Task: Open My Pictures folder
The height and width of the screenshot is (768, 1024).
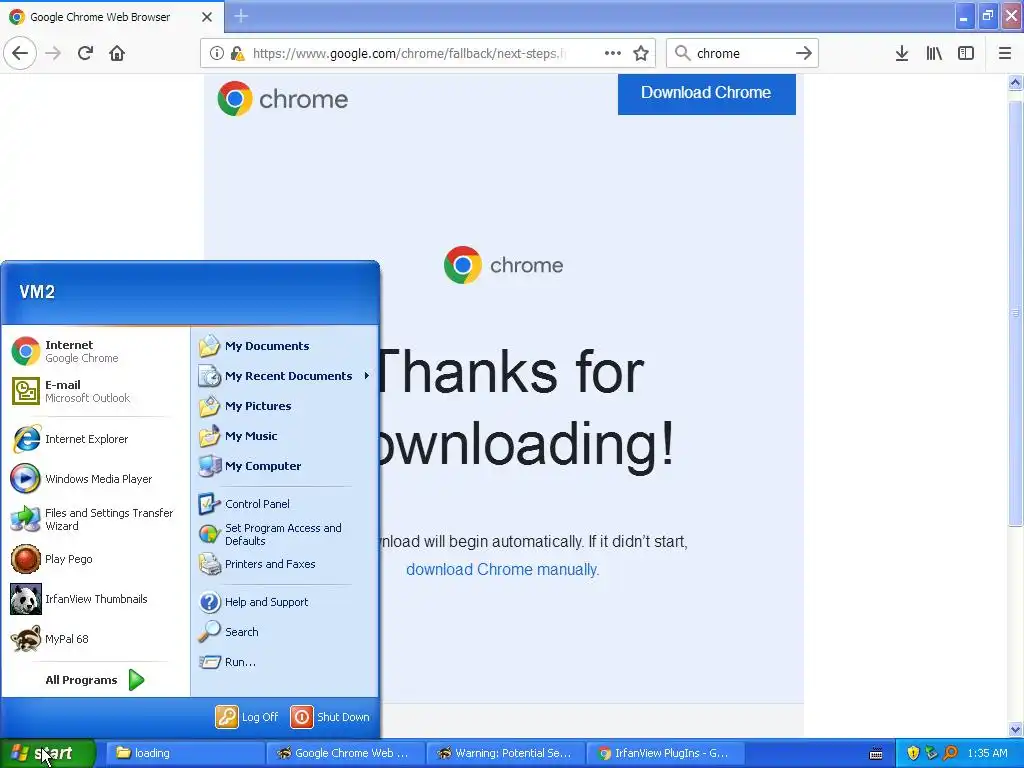Action: coord(285,406)
